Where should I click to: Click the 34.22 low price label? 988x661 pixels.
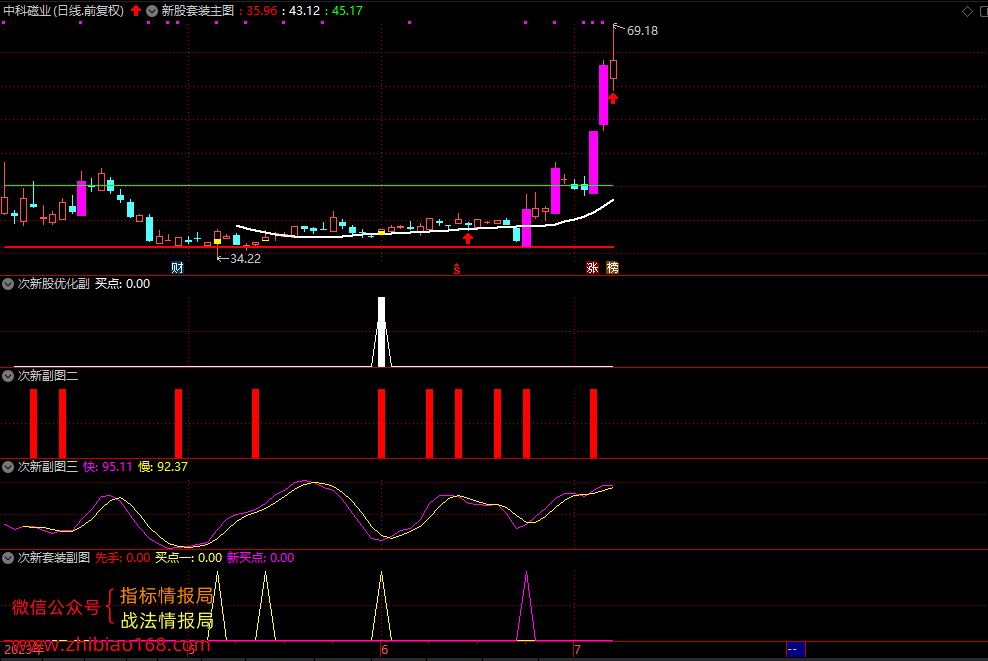click(x=245, y=258)
